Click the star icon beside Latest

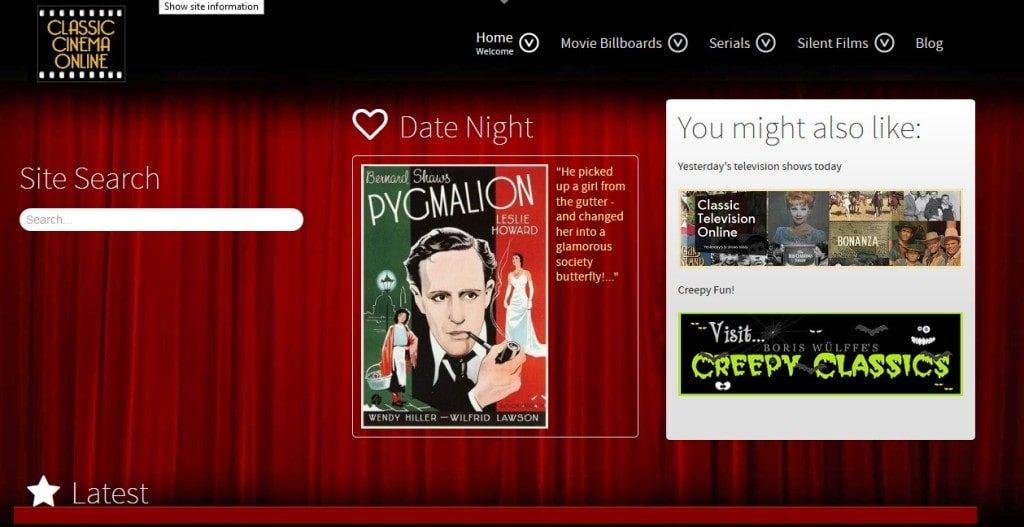tap(44, 491)
